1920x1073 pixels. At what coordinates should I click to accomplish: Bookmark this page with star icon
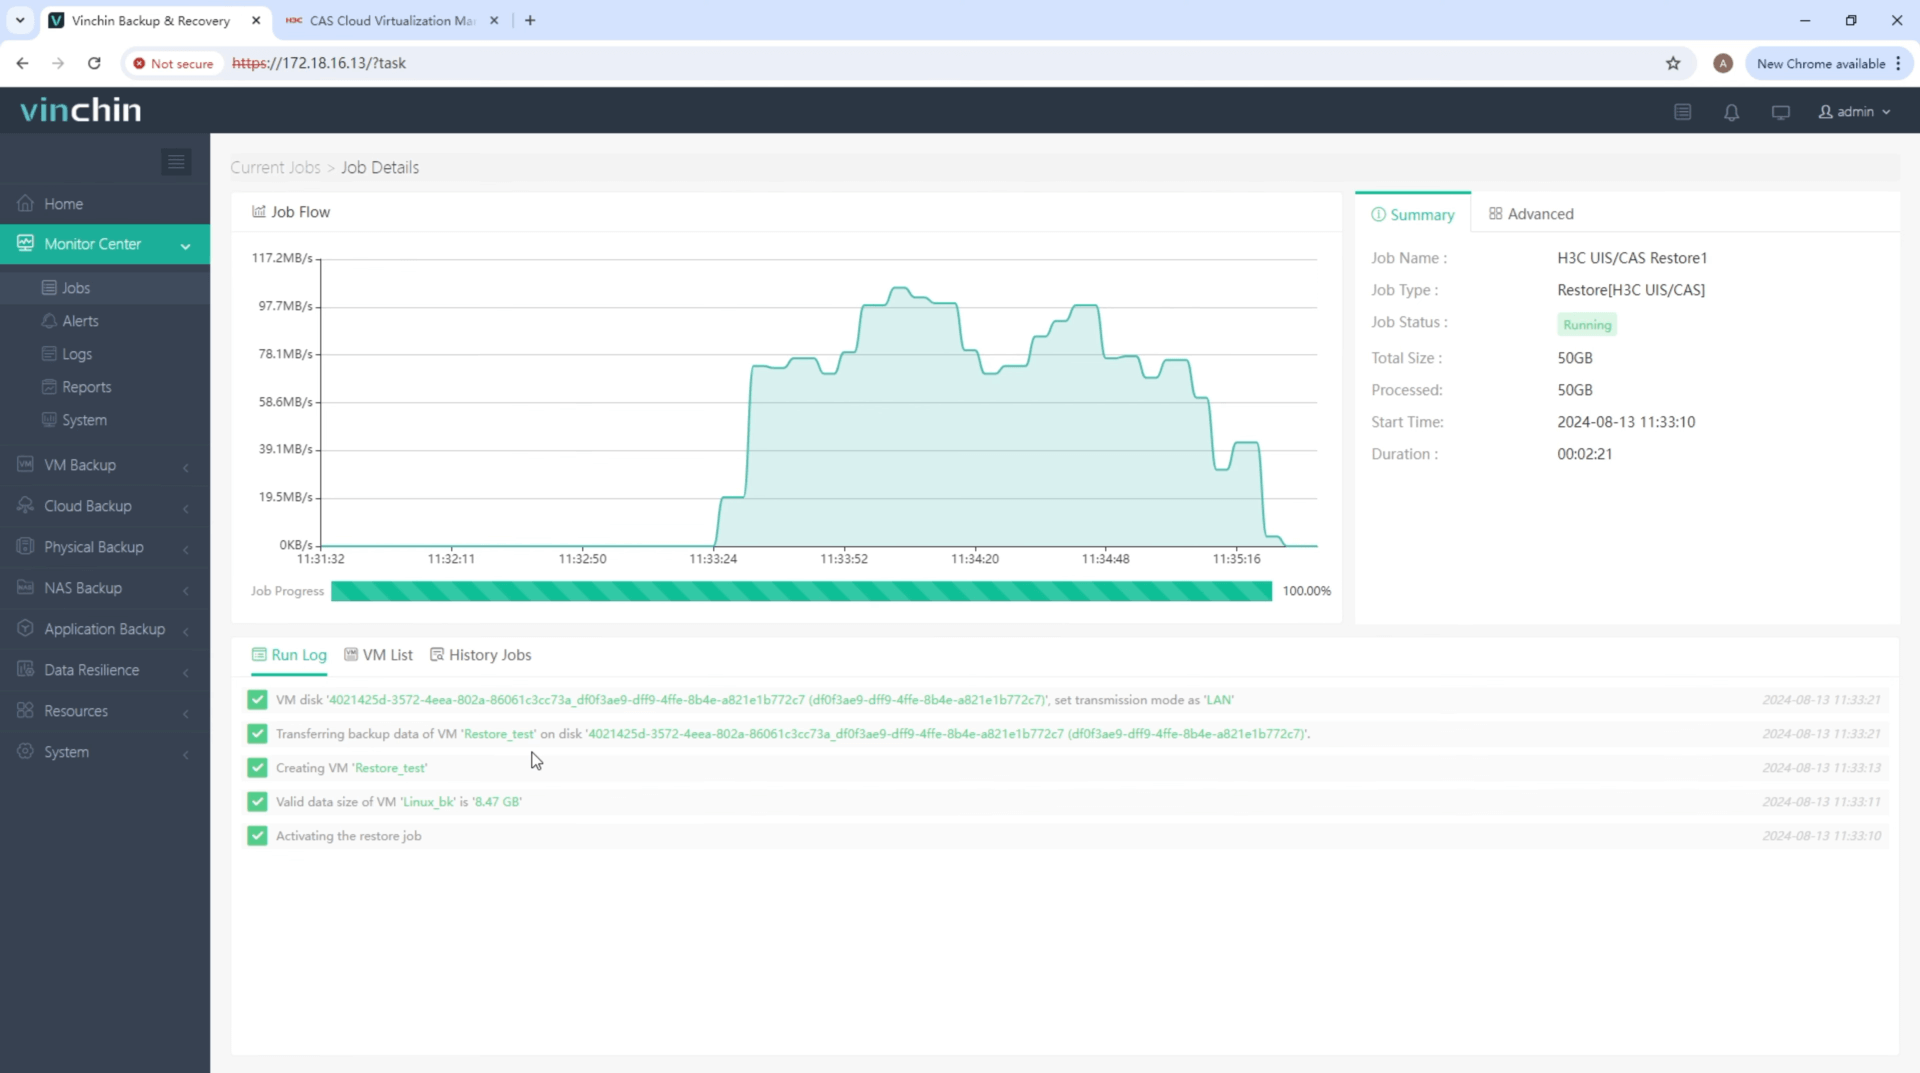[1673, 63]
